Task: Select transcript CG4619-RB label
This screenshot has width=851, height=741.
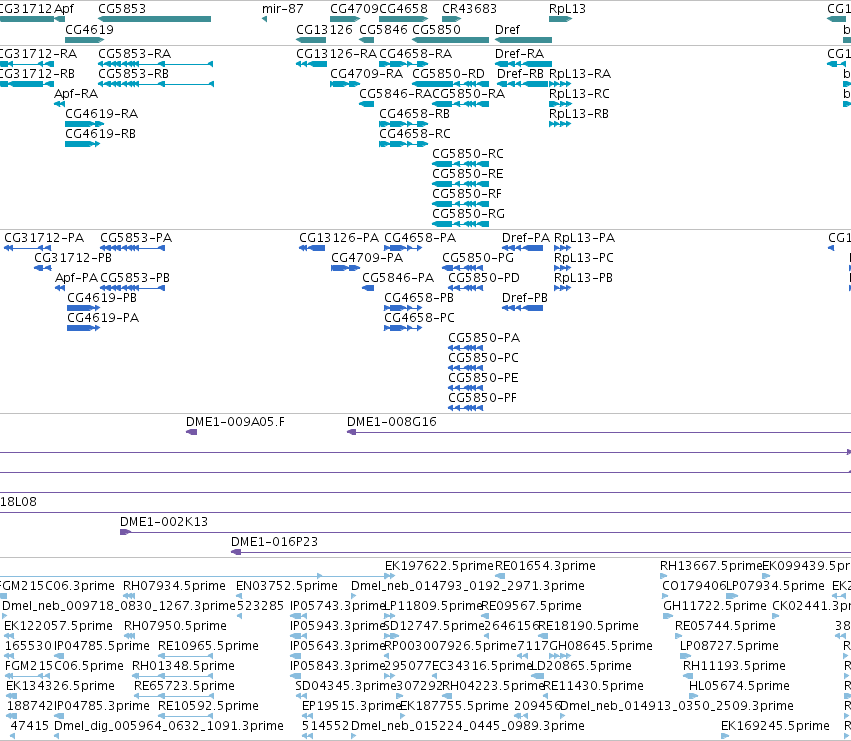Action: pos(100,134)
